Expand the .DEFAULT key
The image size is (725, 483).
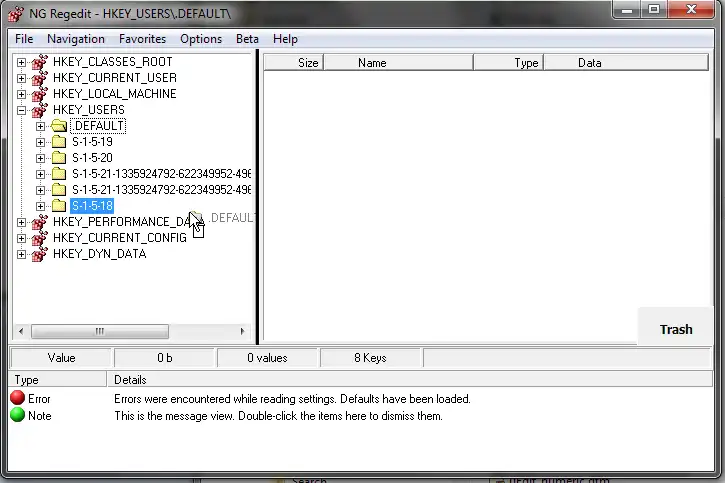41,126
